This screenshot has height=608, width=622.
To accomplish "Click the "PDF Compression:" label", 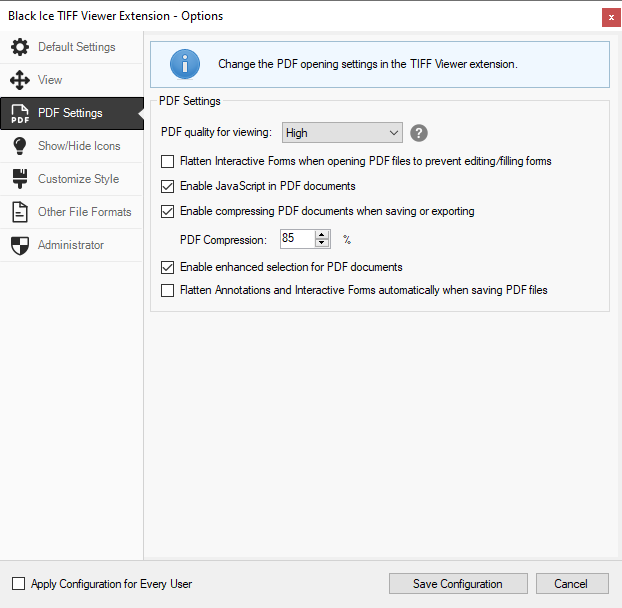I will (x=223, y=240).
